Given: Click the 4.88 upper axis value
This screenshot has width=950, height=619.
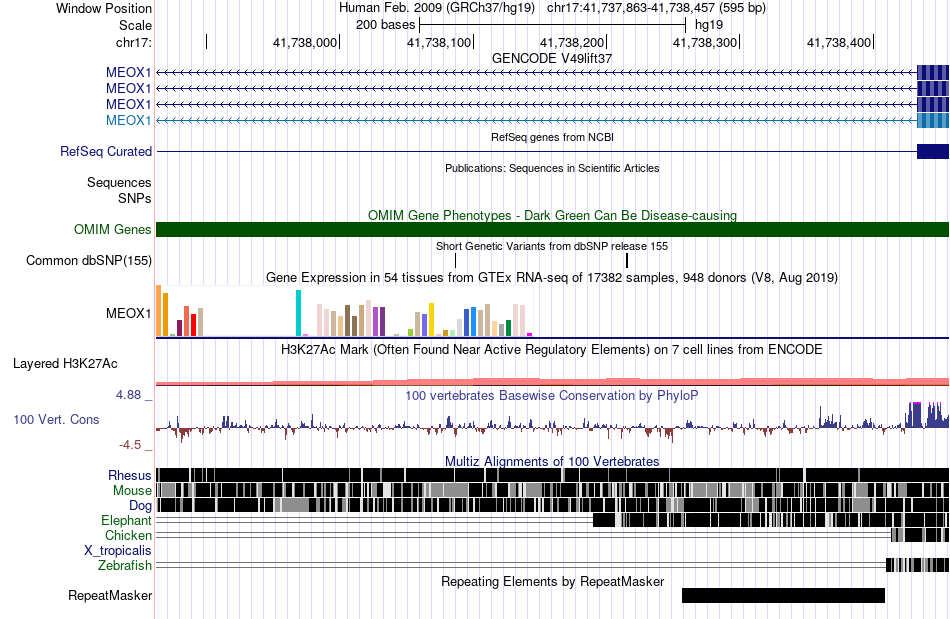Looking at the screenshot, I should pos(128,395).
